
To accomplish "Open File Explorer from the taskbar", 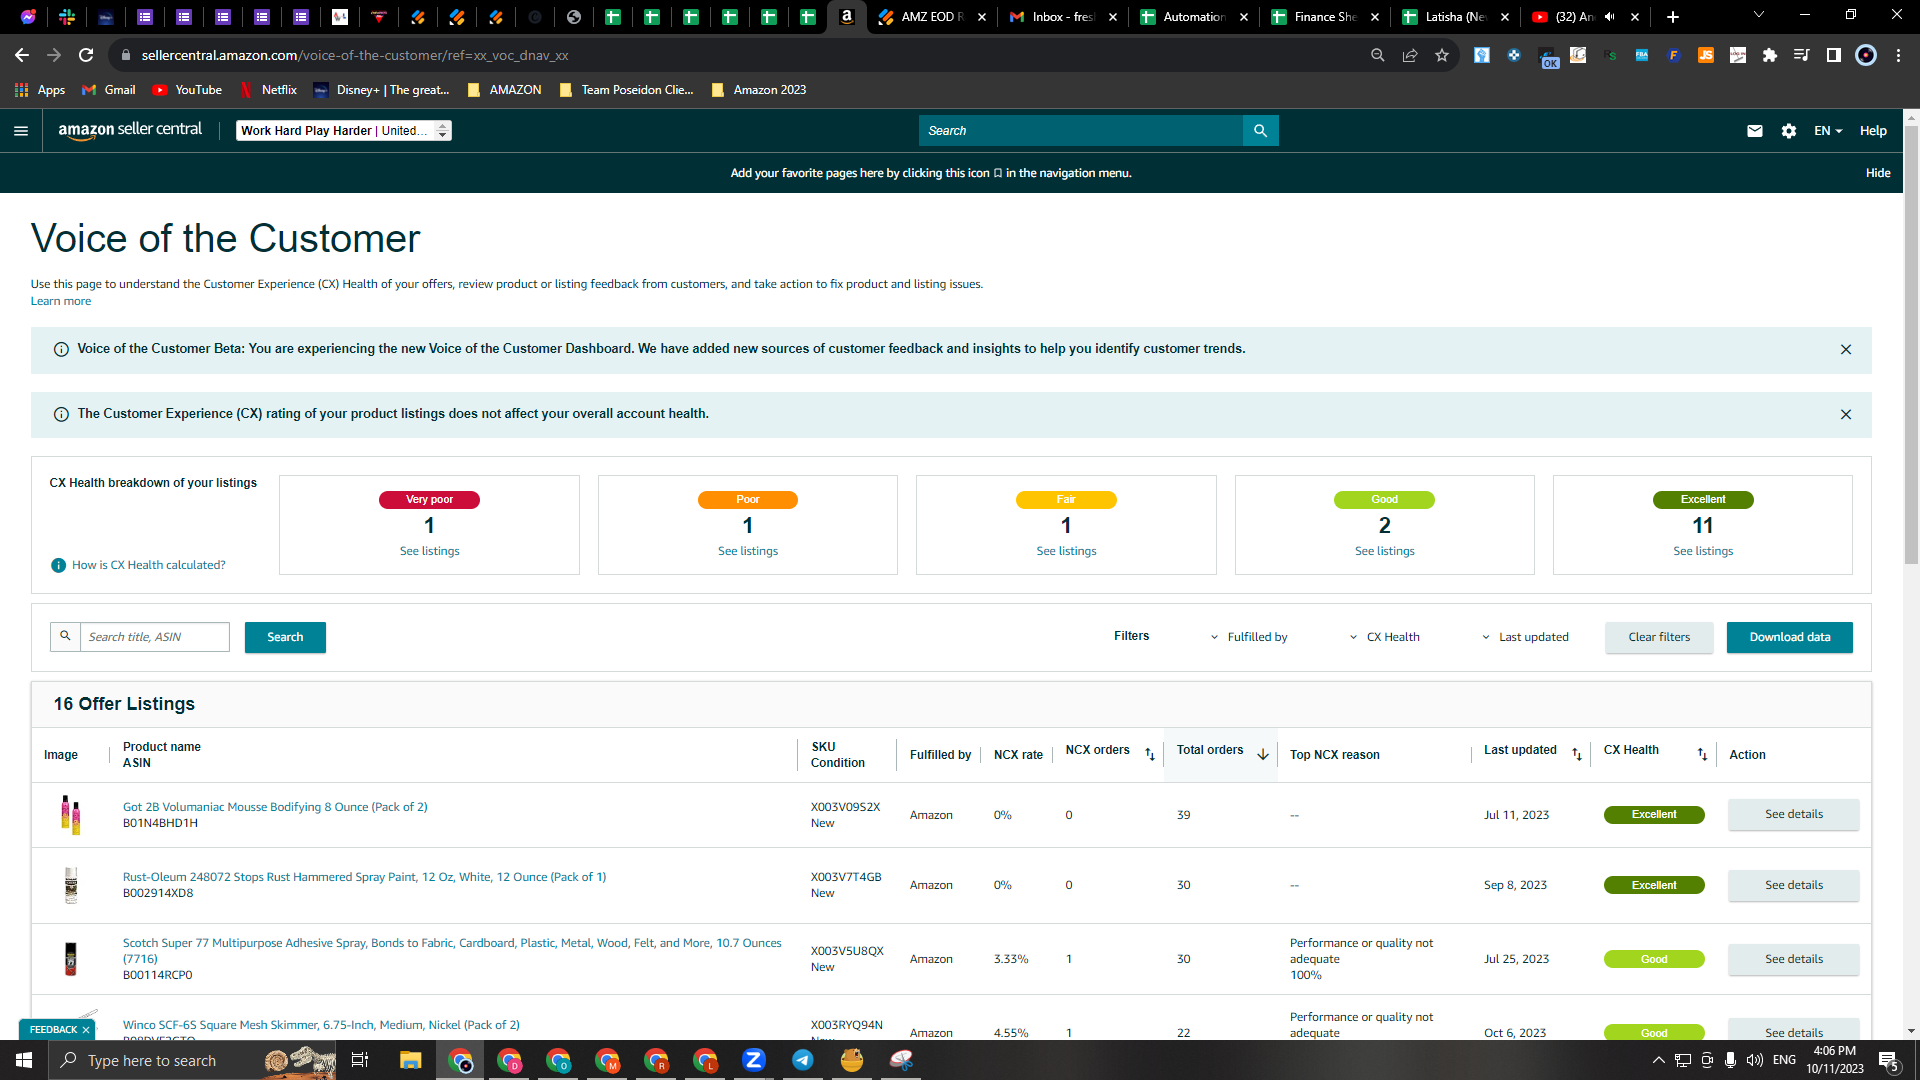I will click(411, 1060).
